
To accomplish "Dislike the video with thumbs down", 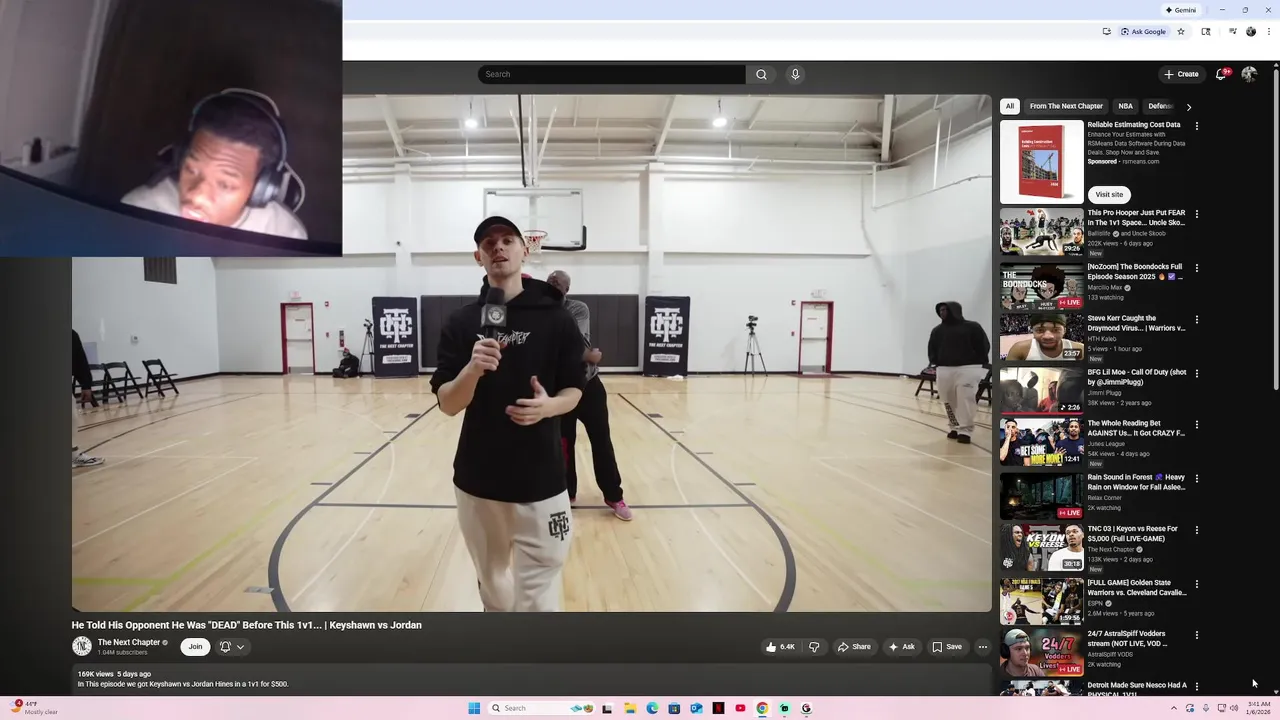I will [x=814, y=647].
